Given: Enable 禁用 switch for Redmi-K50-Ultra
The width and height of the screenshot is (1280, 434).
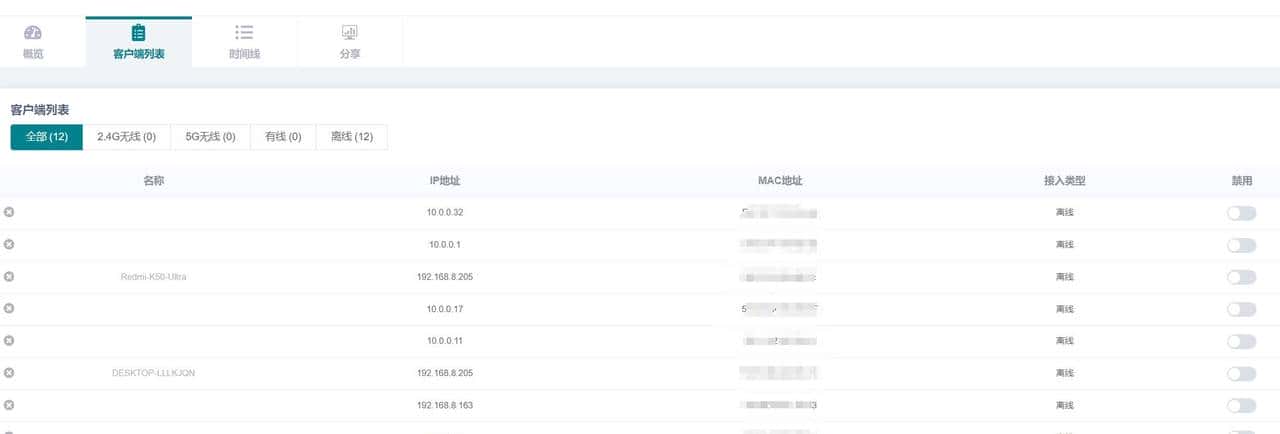Looking at the screenshot, I should tap(1241, 277).
